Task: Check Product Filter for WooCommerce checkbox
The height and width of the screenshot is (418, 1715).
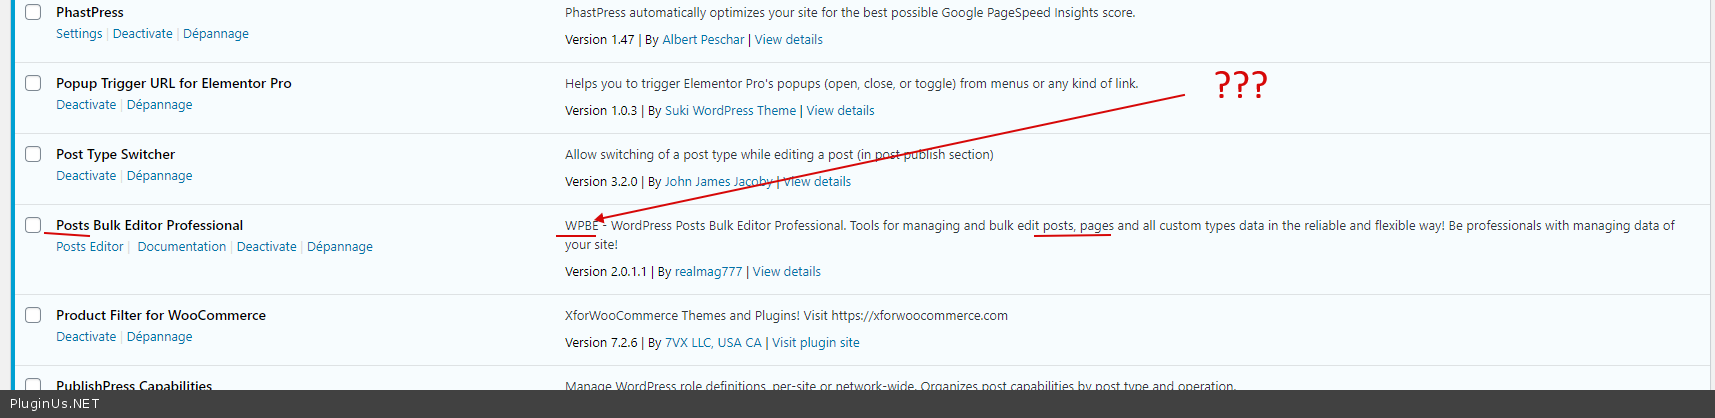Action: (x=33, y=315)
